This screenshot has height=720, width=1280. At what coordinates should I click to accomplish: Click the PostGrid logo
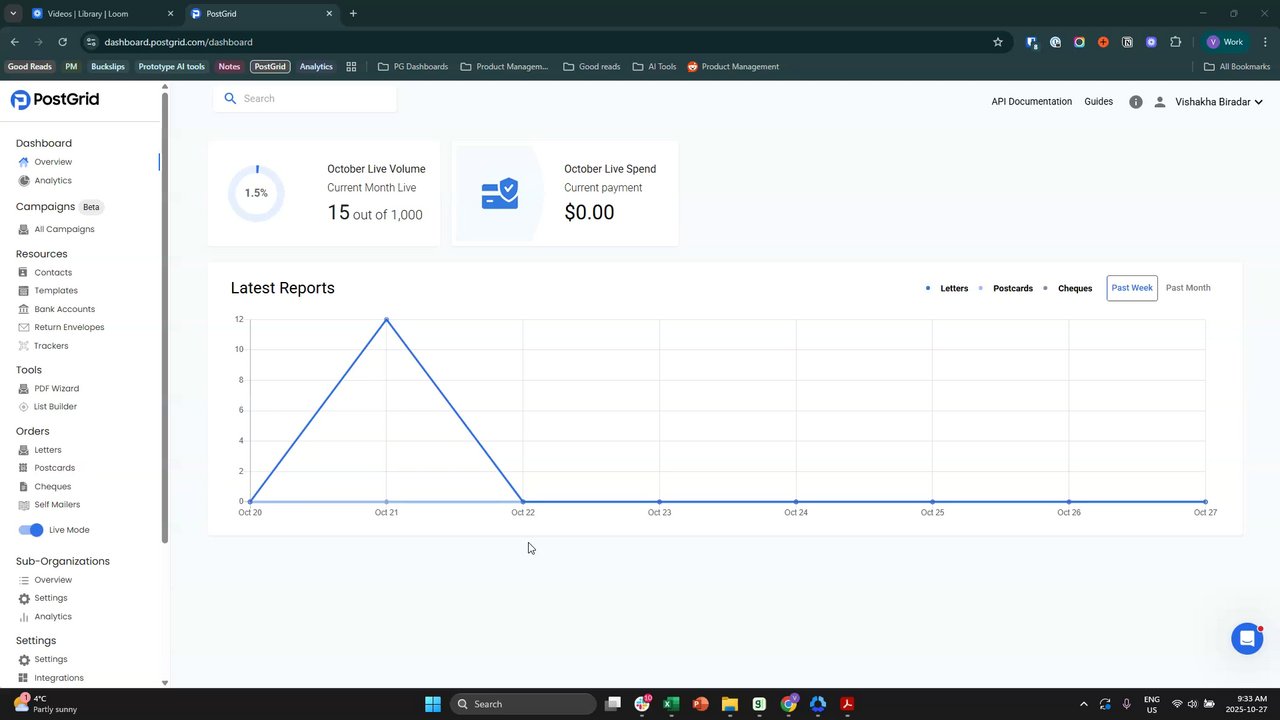(55, 100)
